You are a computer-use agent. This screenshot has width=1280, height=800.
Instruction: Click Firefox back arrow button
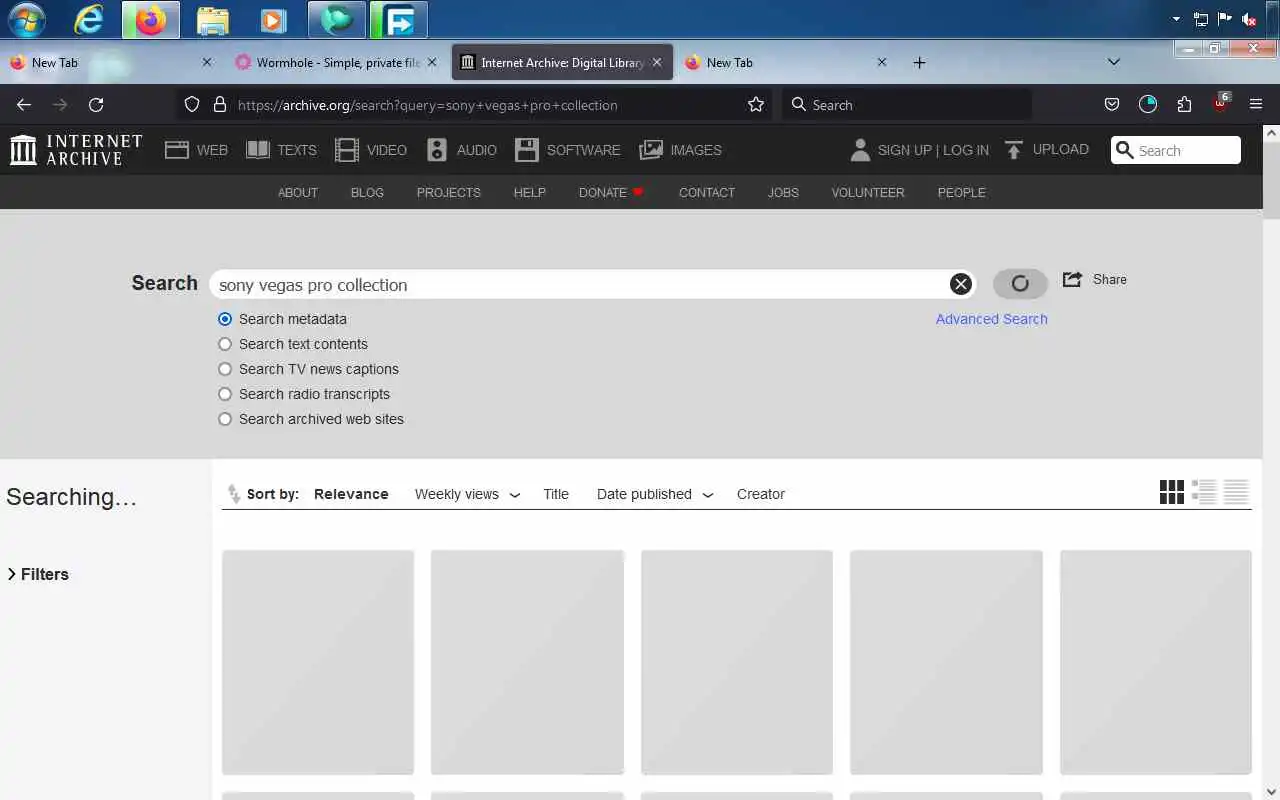24,105
